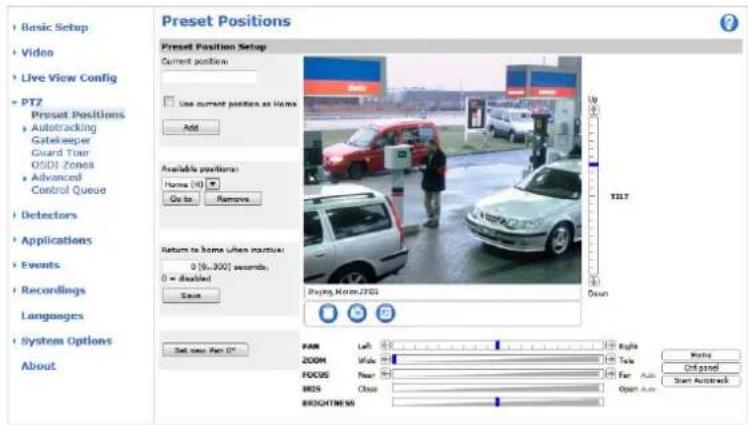Click the Go to button
Image resolution: width=748 pixels, height=425 pixels.
click(181, 199)
